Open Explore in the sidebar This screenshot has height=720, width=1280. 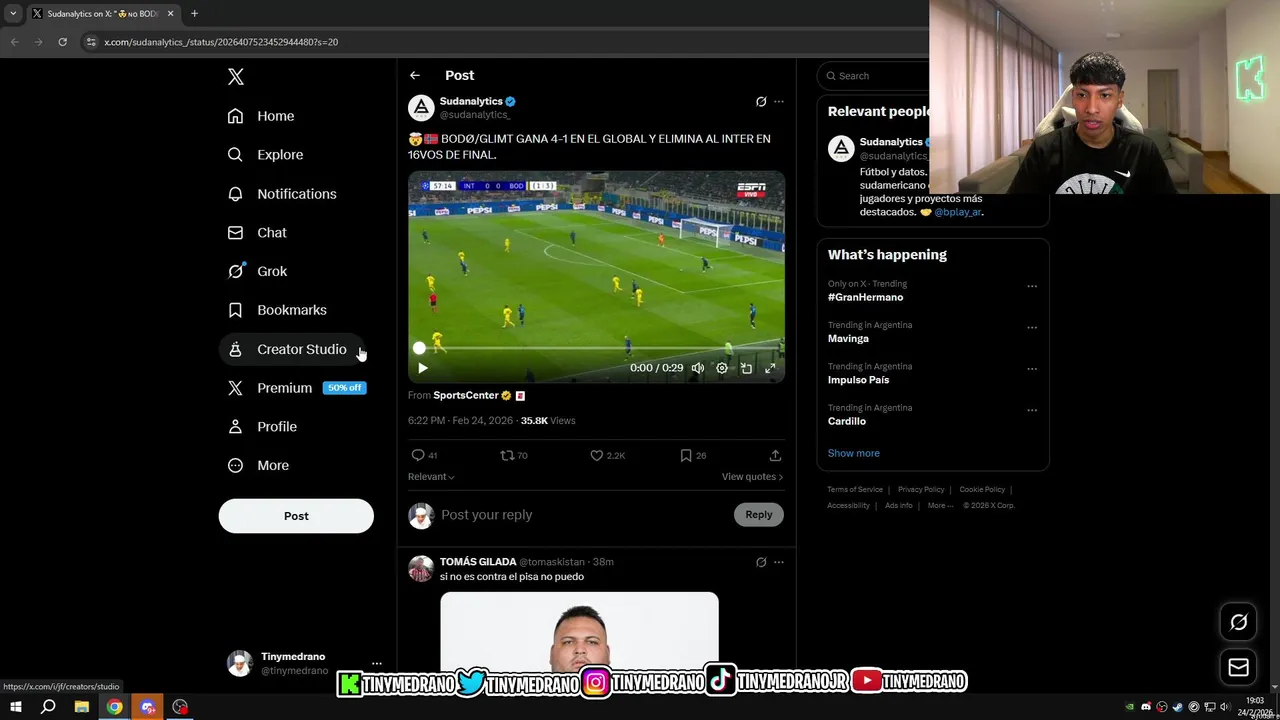click(265, 155)
